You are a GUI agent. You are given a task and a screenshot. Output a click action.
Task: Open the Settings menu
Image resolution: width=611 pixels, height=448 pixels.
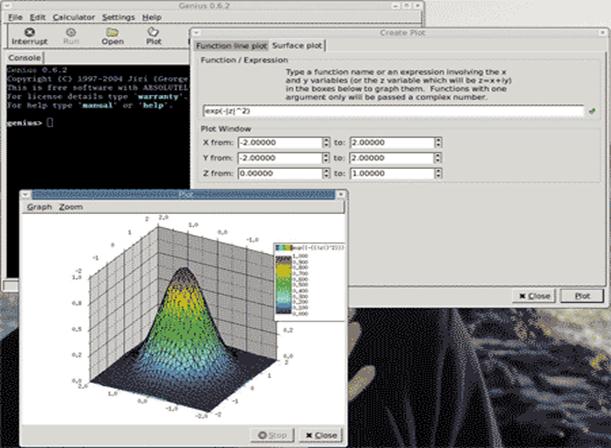pyautogui.click(x=118, y=17)
